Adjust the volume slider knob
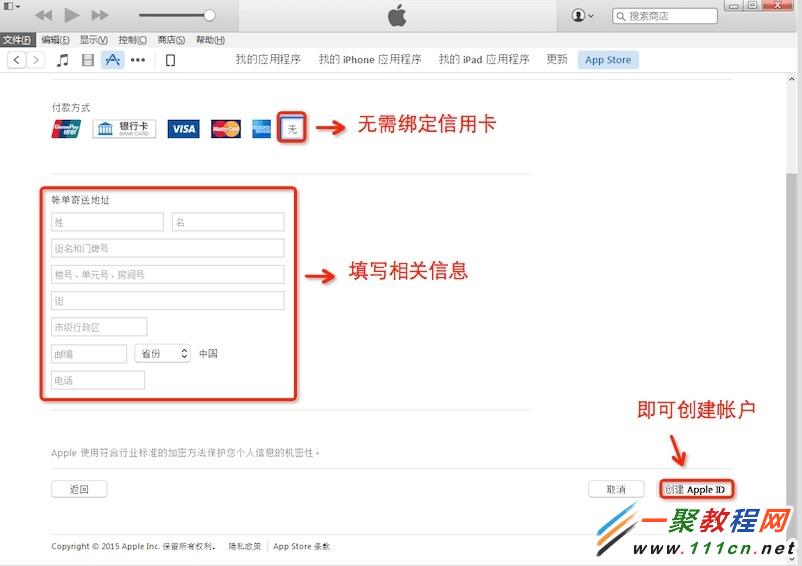 tap(209, 15)
